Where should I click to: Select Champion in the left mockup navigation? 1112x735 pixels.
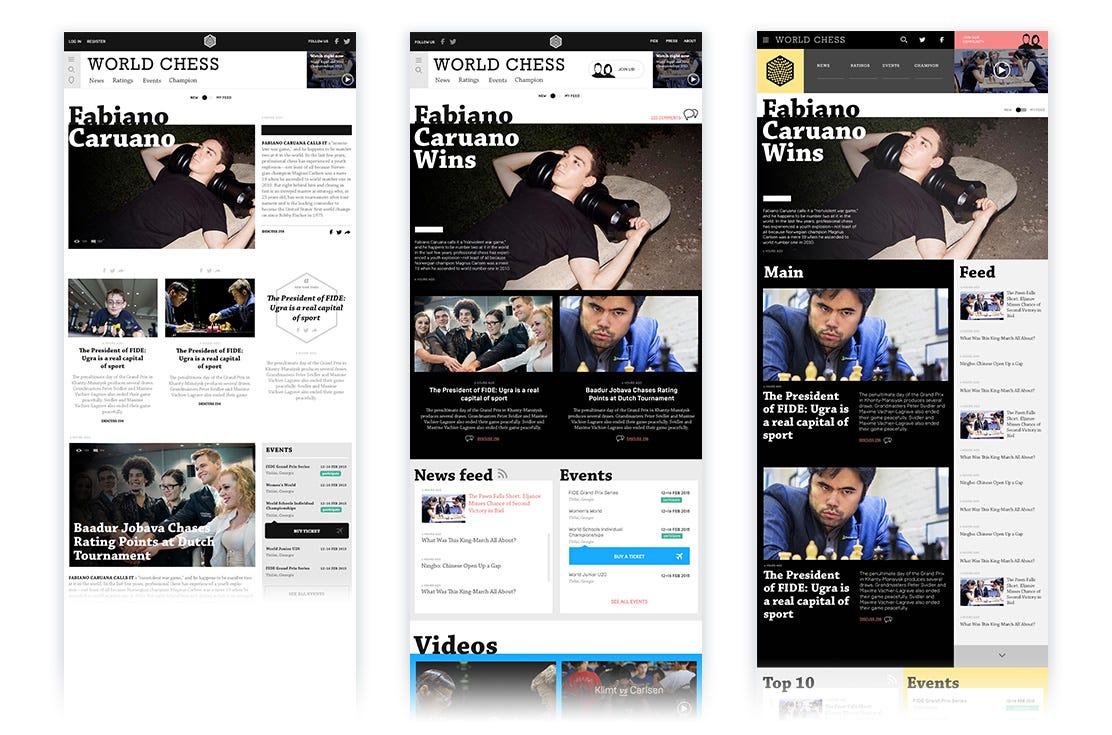tap(183, 80)
